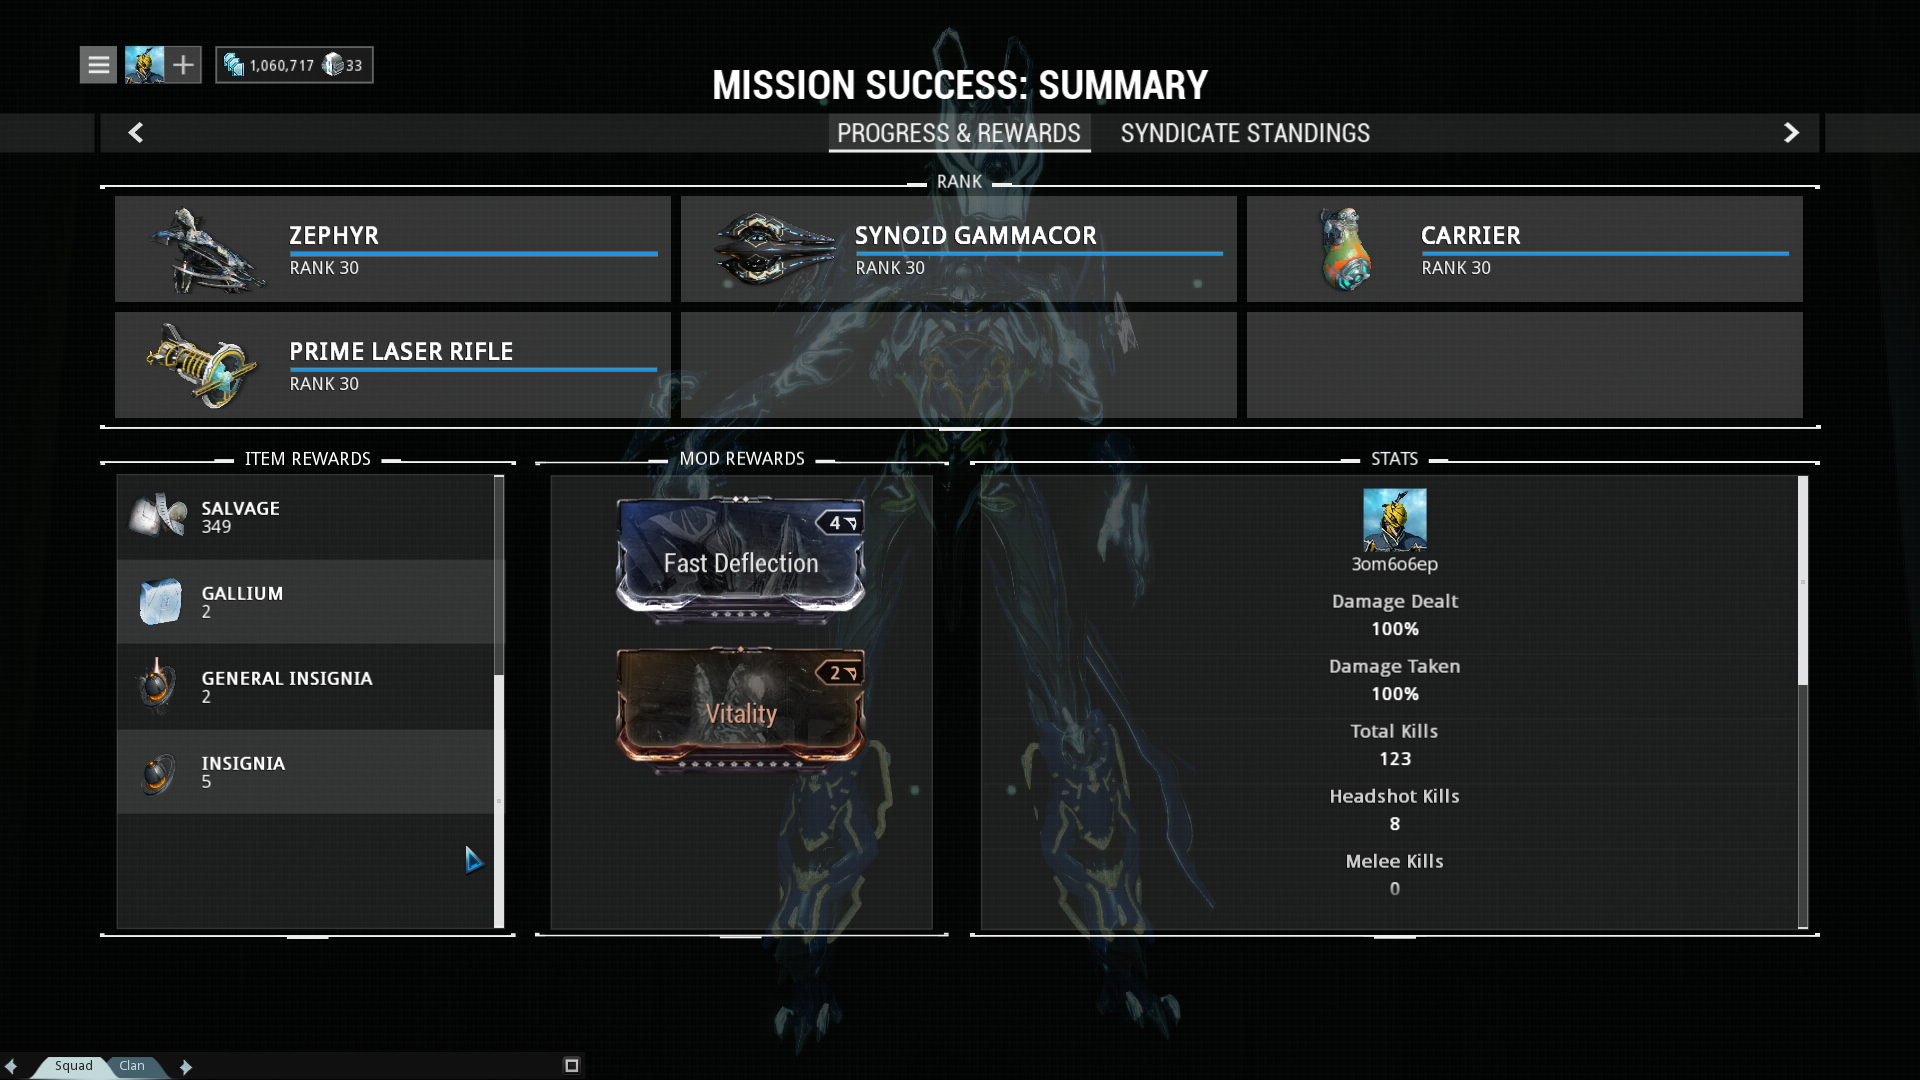Click the Vitality mod card
The image size is (1920, 1080).
[741, 712]
